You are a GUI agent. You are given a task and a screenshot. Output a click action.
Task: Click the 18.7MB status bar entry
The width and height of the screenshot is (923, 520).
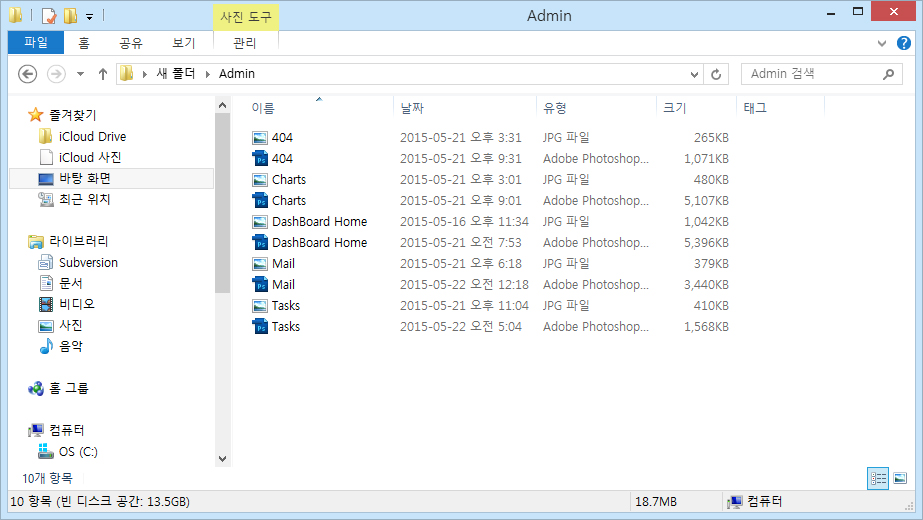(x=656, y=502)
